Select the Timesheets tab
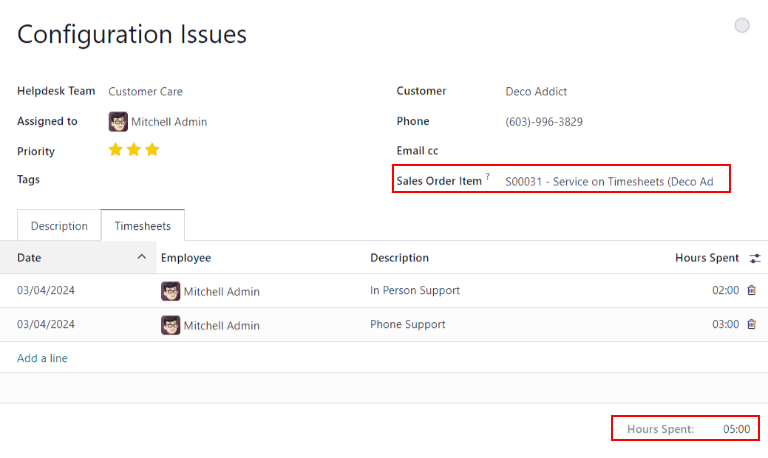Image resolution: width=768 pixels, height=458 pixels. coord(142,226)
